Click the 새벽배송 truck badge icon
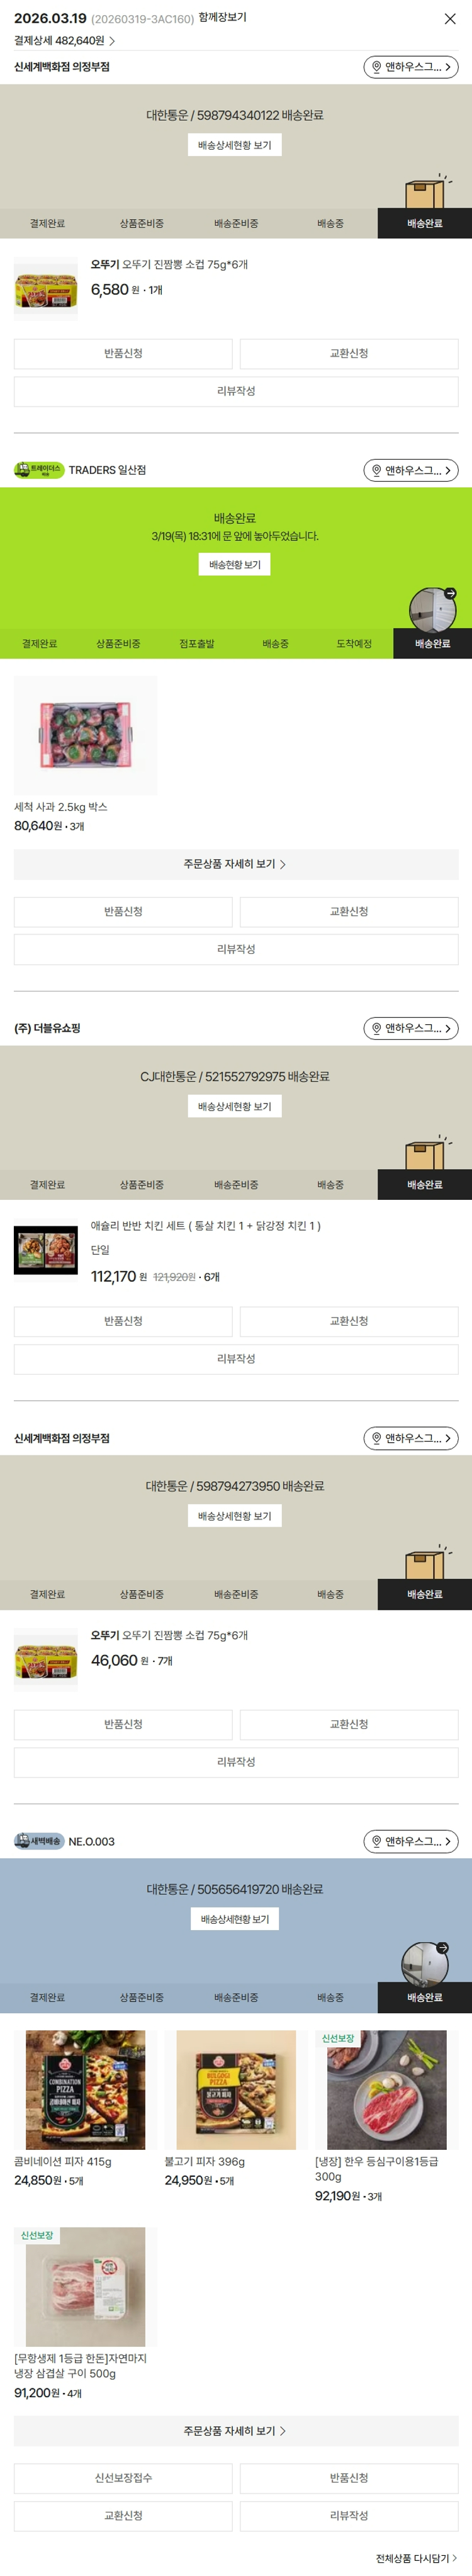472x2576 pixels. pyautogui.click(x=39, y=1841)
